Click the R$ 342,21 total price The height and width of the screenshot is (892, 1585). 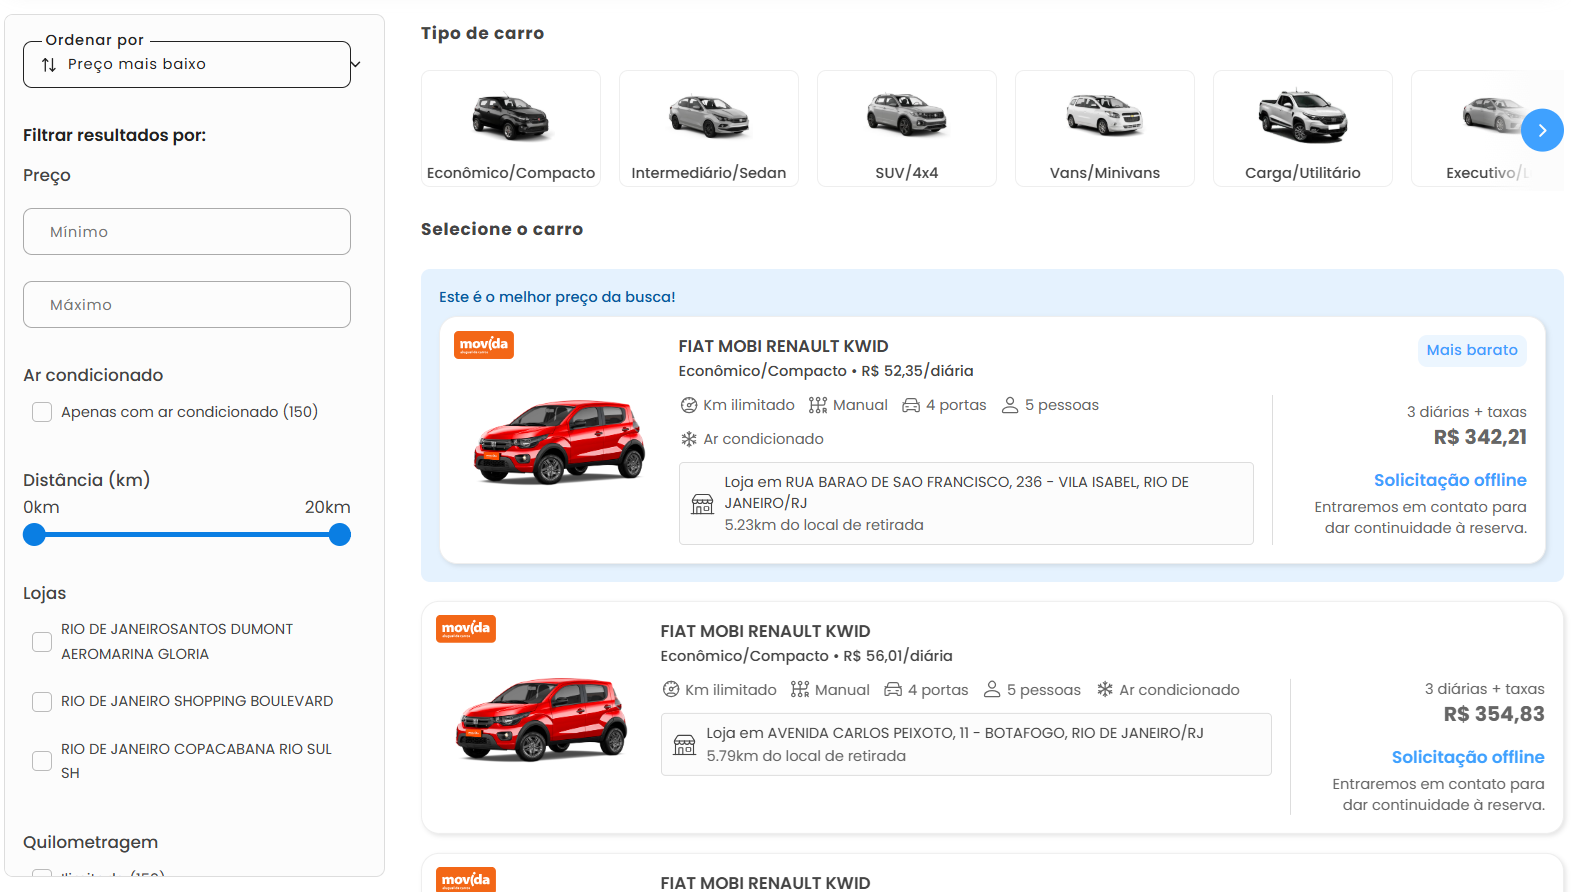[1480, 437]
